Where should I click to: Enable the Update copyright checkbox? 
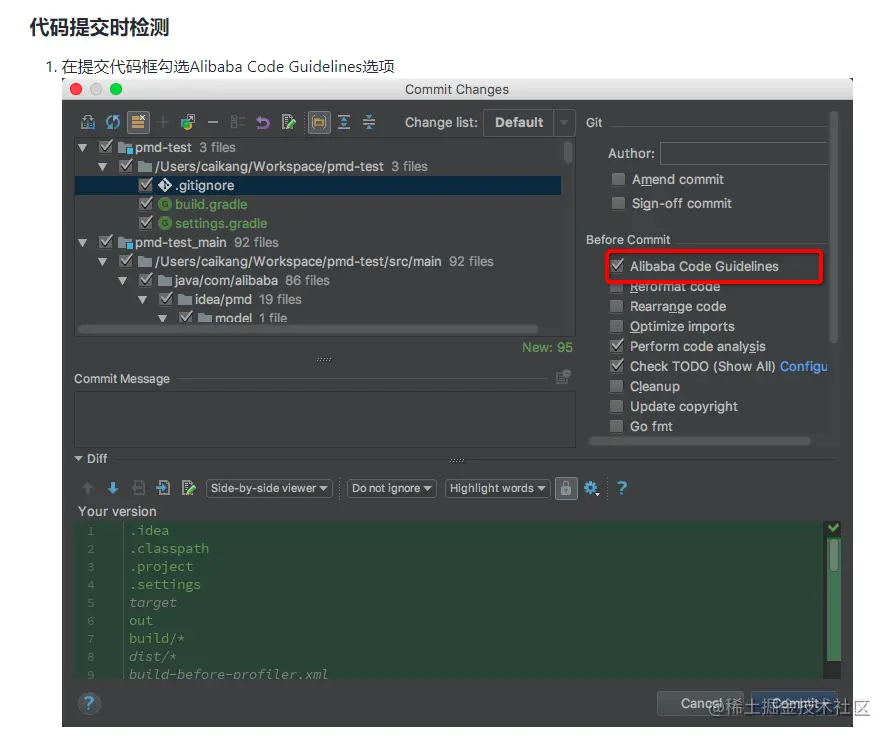(616, 406)
